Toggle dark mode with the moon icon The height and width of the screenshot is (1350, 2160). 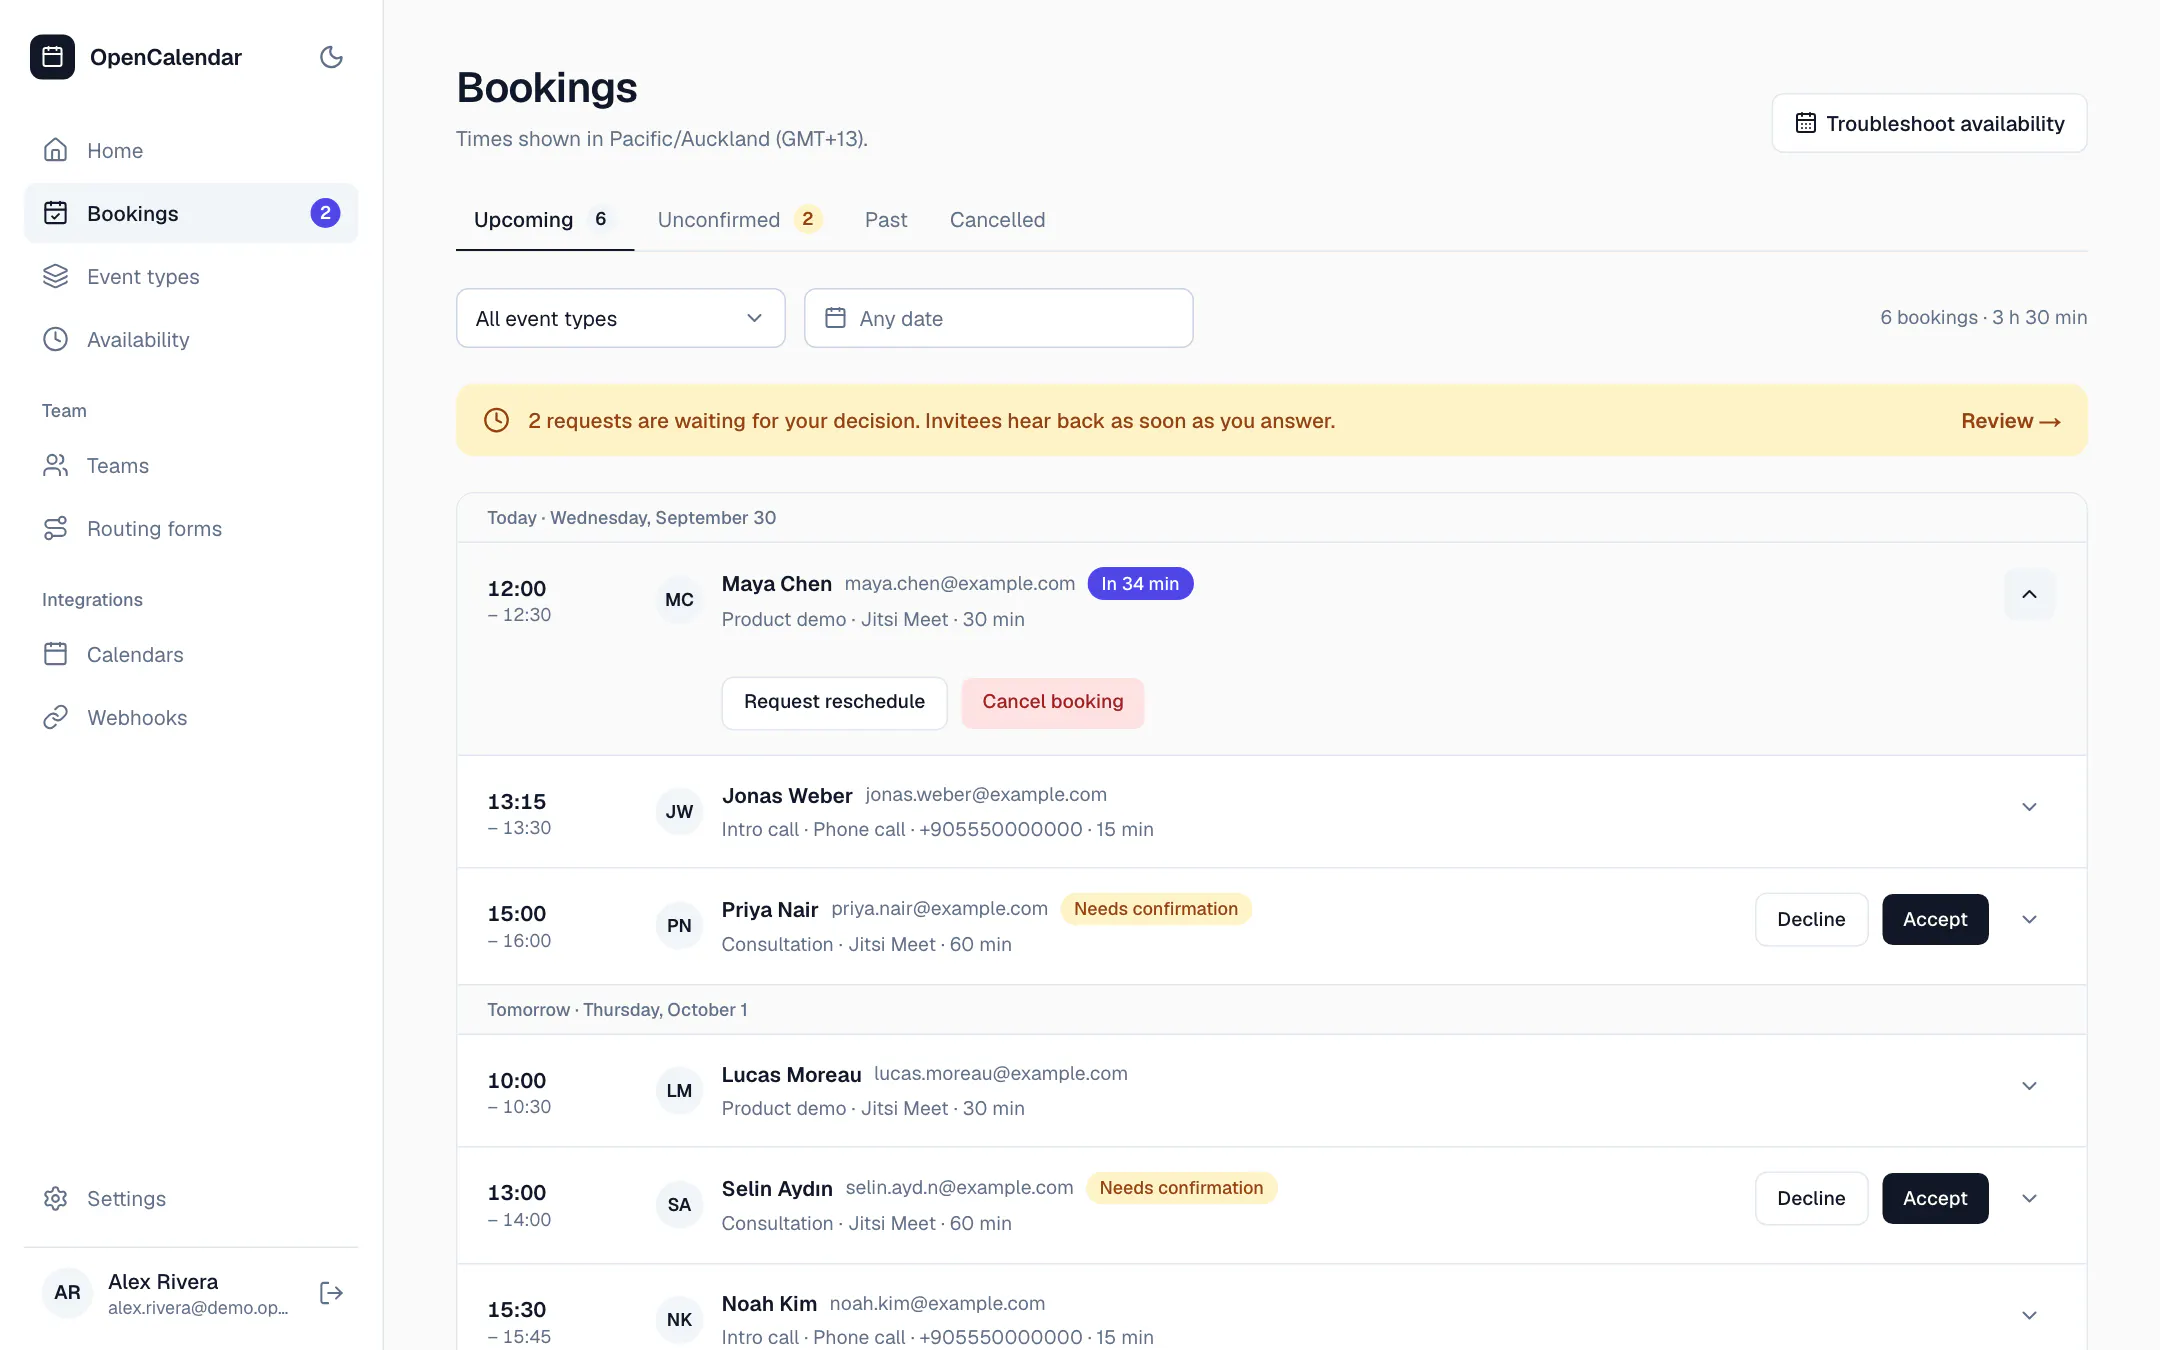click(331, 57)
